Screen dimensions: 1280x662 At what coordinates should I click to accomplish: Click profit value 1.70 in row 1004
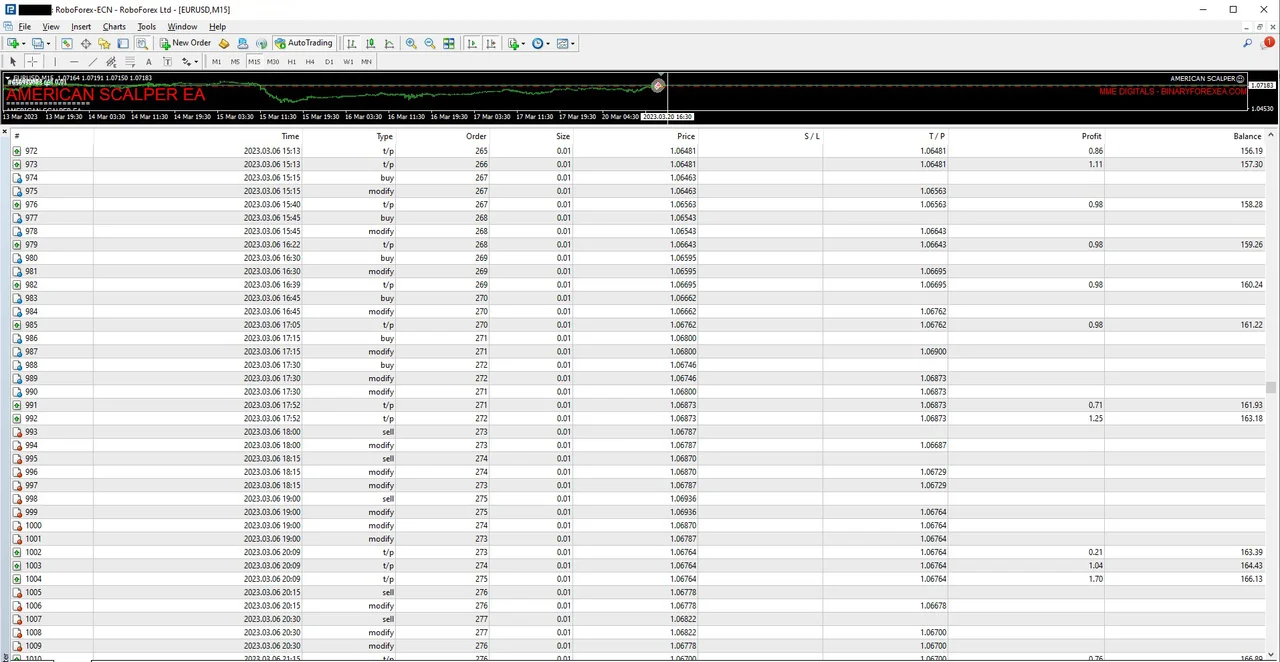(1095, 579)
